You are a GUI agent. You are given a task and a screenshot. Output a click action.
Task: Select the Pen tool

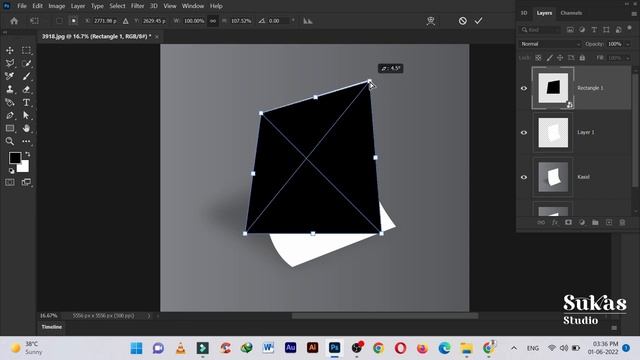(x=10, y=116)
